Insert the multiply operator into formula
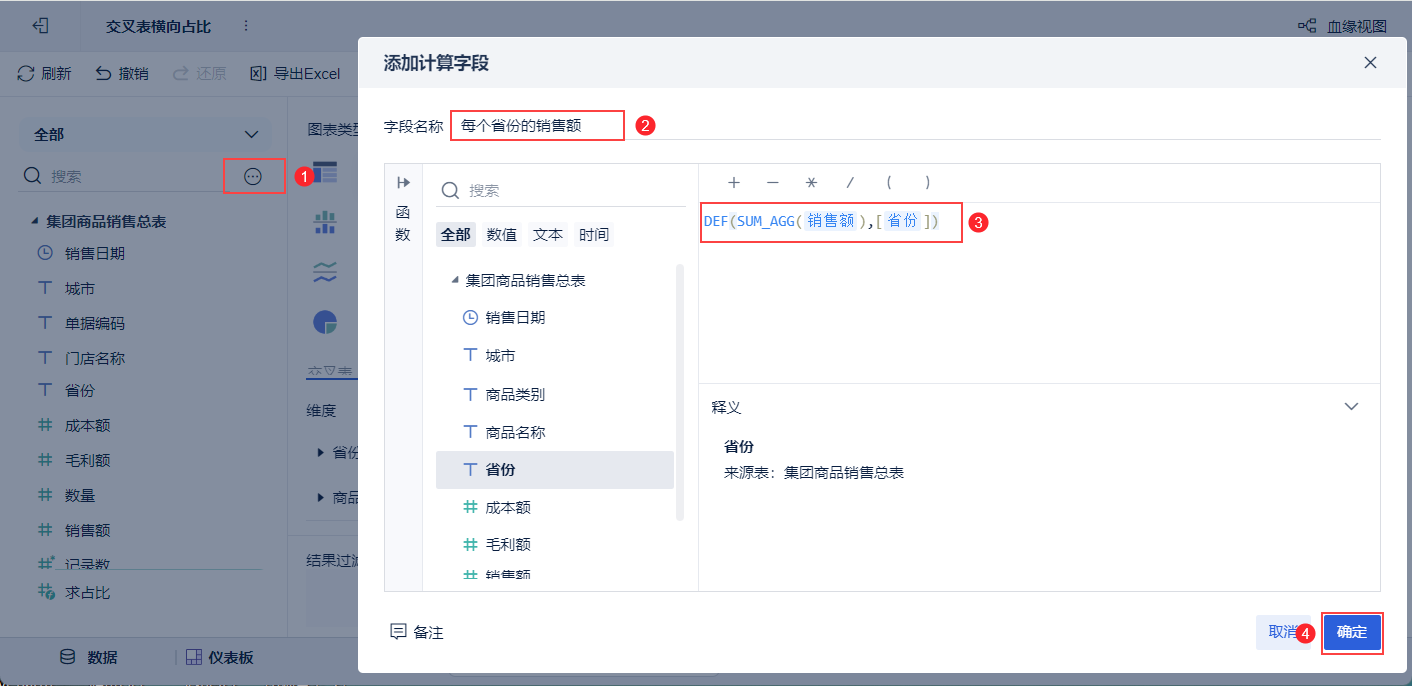This screenshot has height=686, width=1412. [812, 182]
